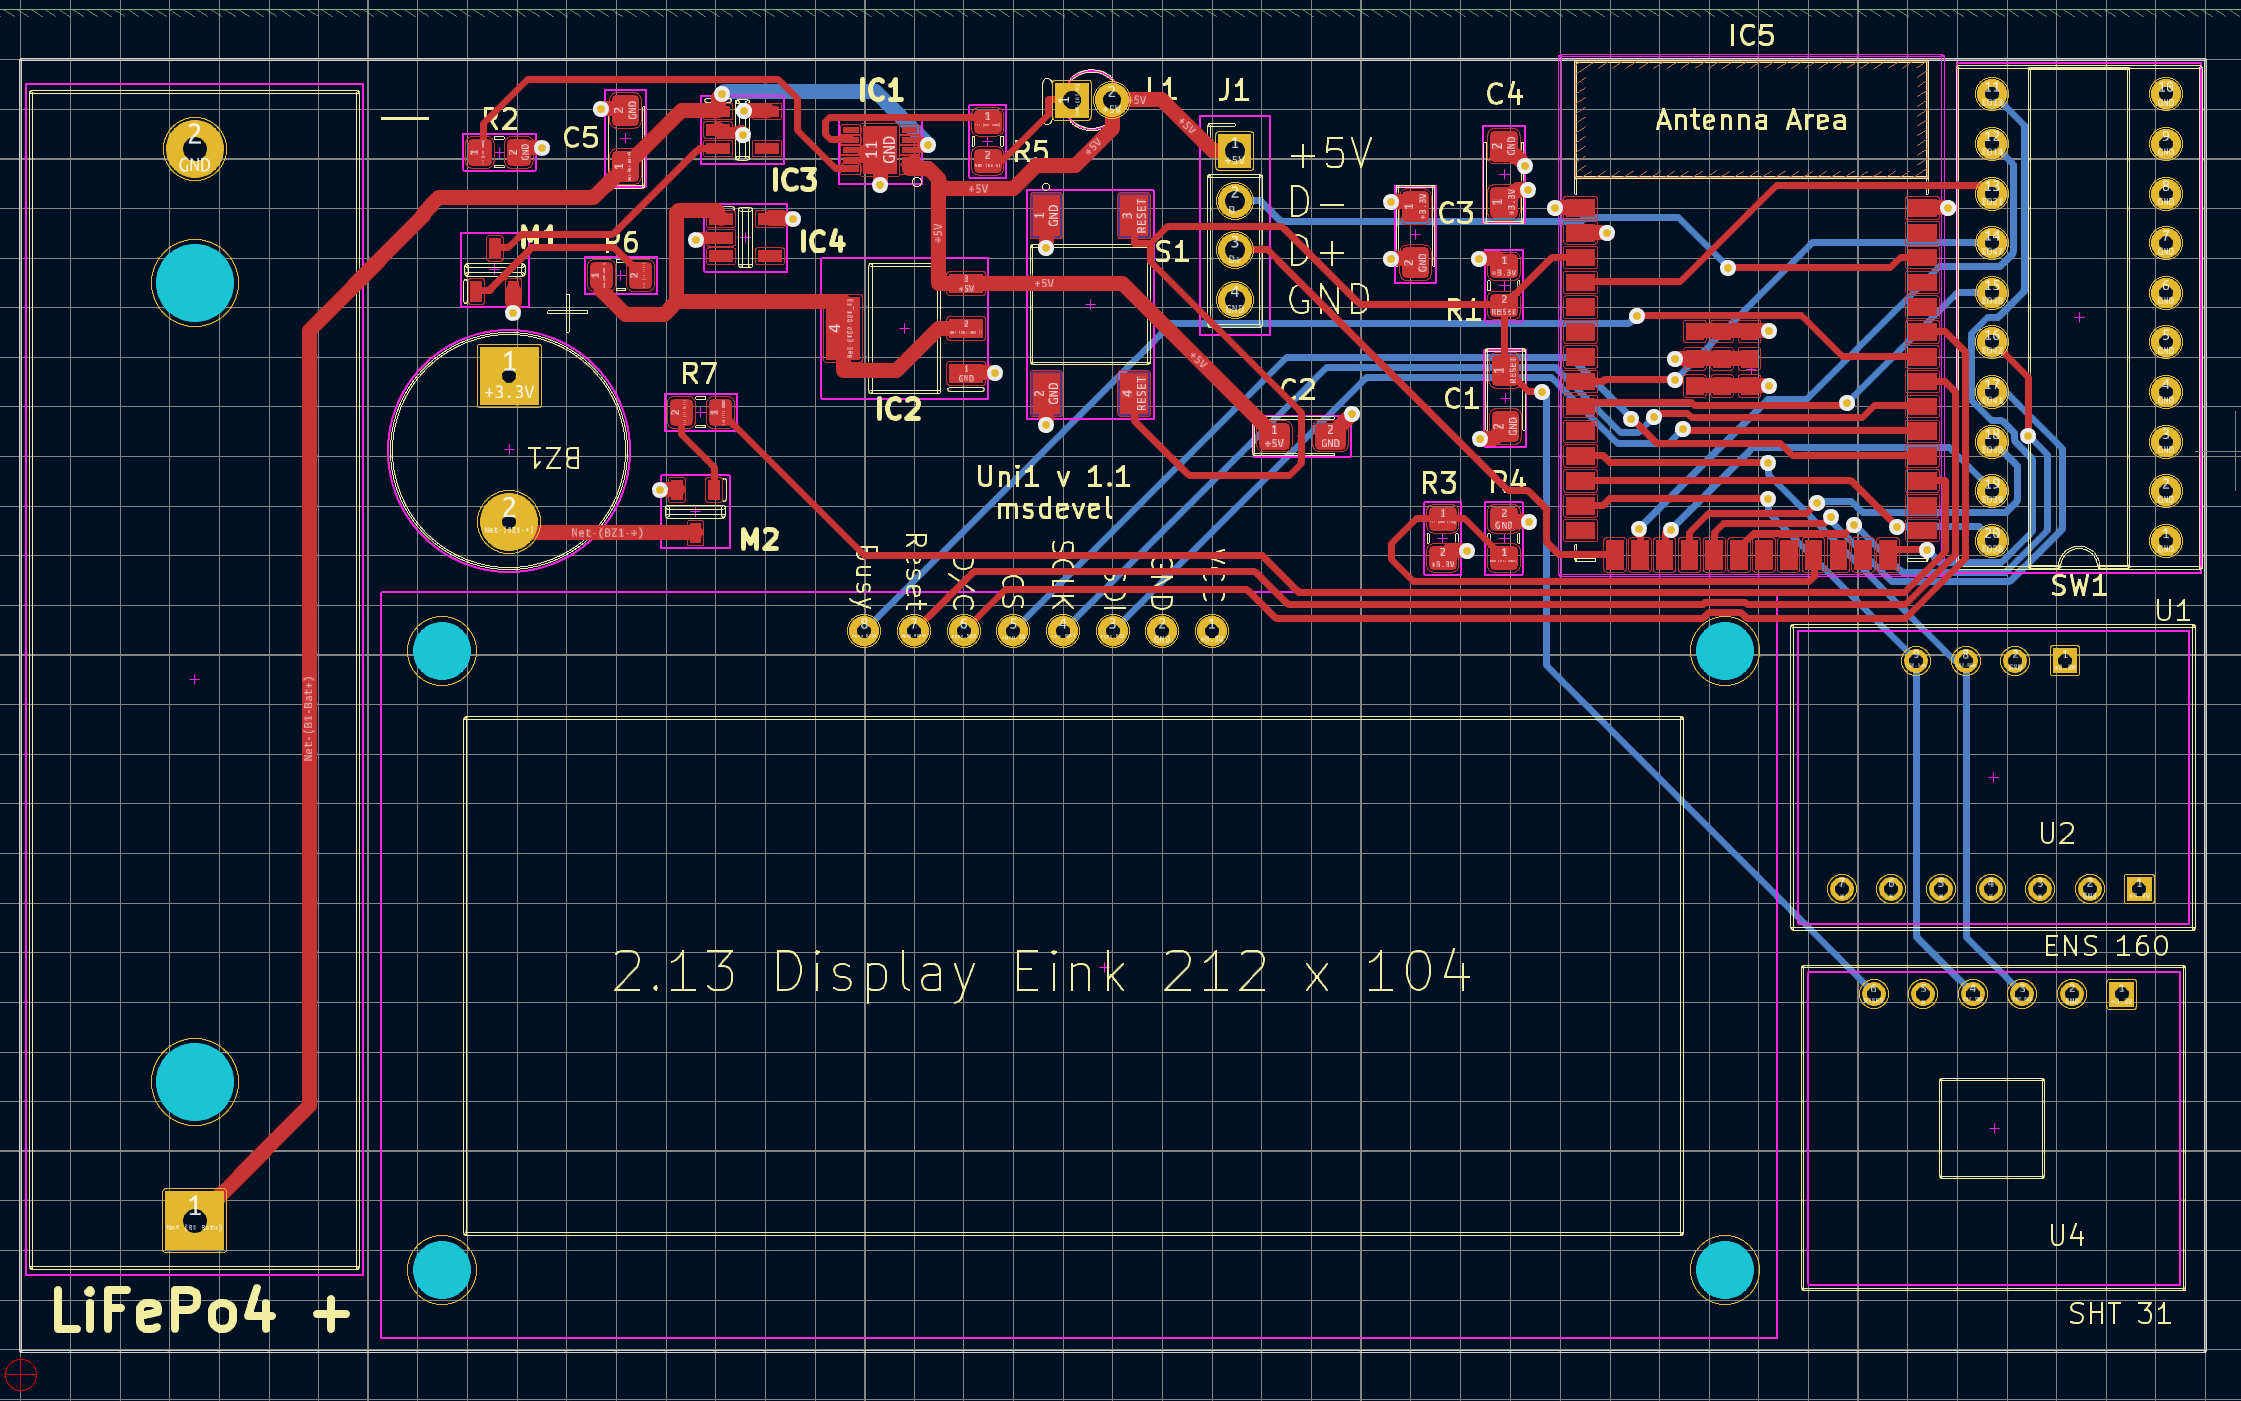The width and height of the screenshot is (2241, 1401).
Task: Select the square pad of U1 header
Action: 2064,660
